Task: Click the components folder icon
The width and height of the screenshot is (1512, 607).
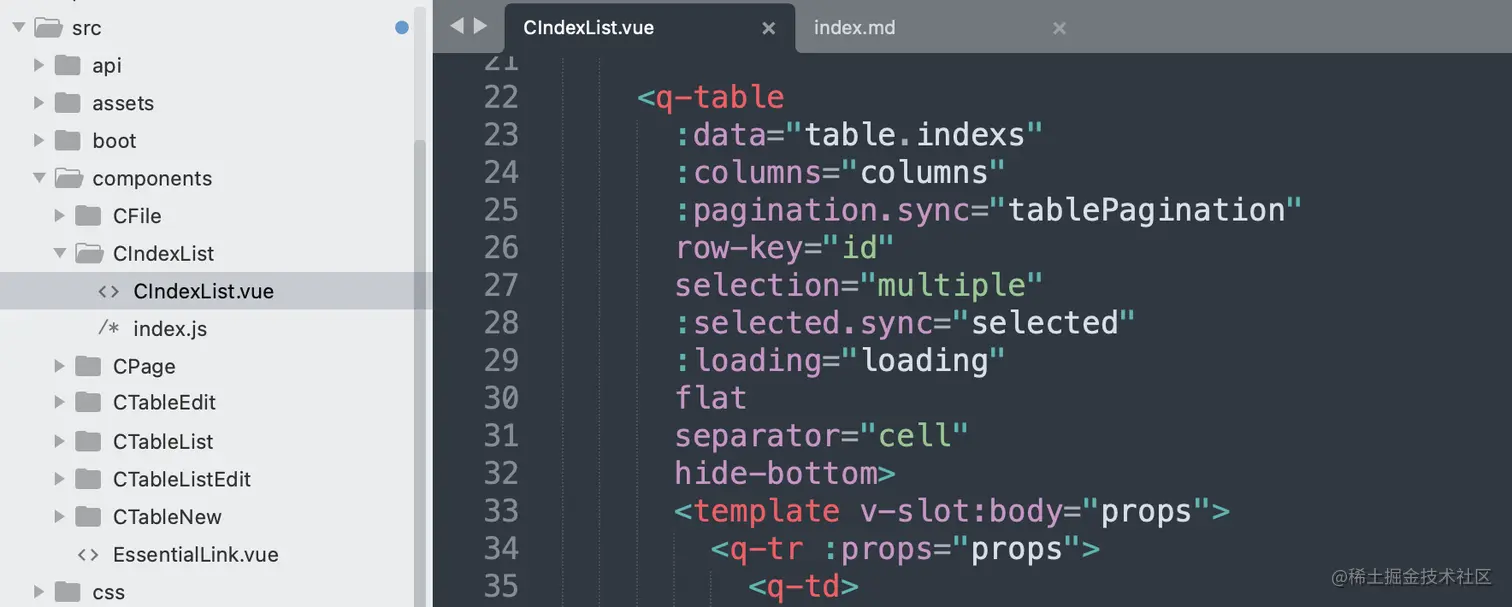Action: 68,178
